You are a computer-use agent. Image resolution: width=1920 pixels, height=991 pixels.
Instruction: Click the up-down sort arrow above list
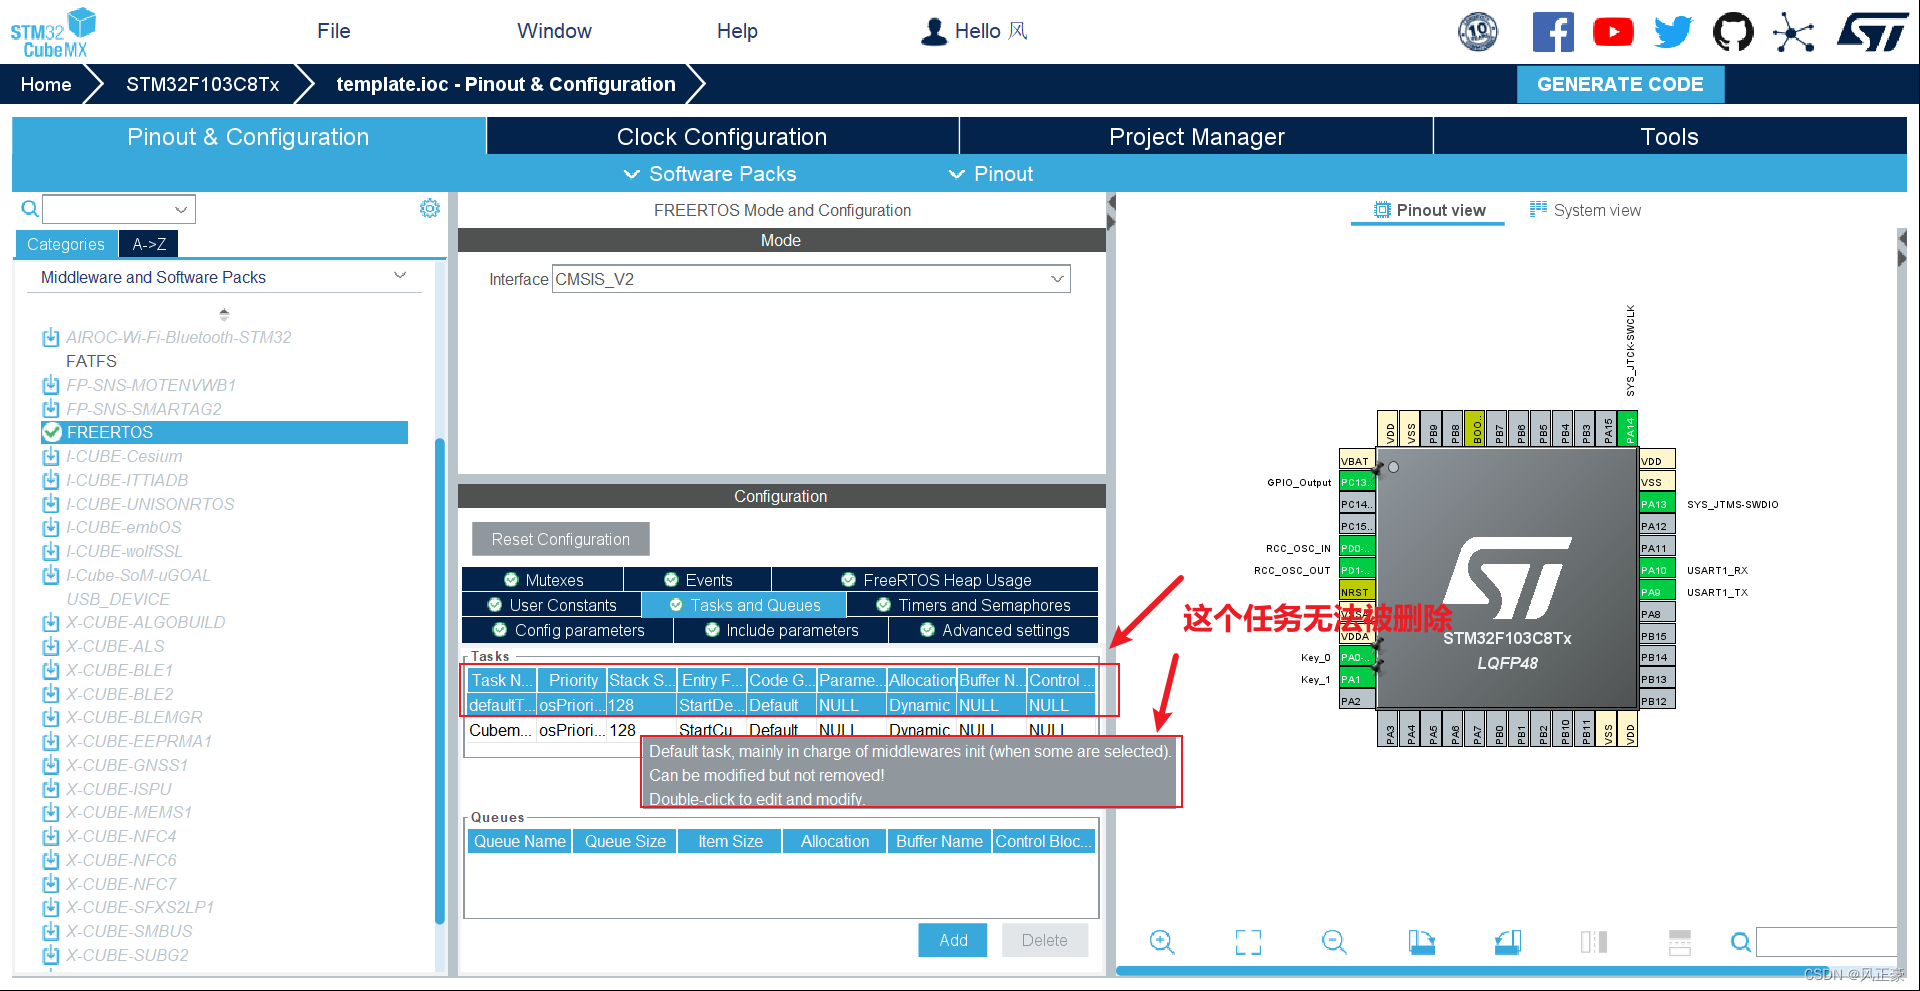[224, 314]
